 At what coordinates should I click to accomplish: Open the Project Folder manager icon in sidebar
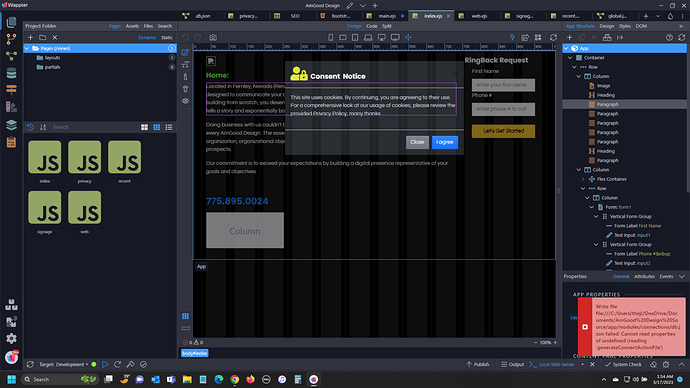[11, 22]
